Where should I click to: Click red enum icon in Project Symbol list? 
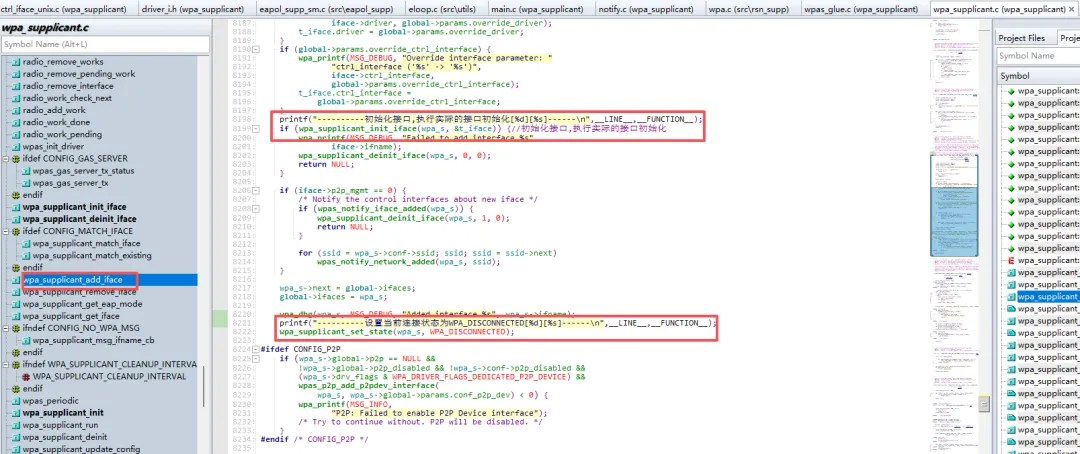click(1010, 260)
